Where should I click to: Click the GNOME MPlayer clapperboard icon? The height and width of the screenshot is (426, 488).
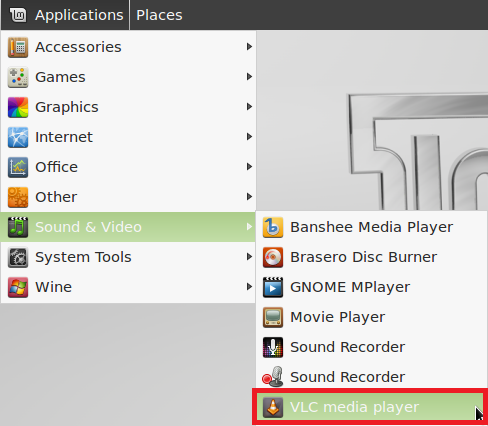(x=273, y=287)
